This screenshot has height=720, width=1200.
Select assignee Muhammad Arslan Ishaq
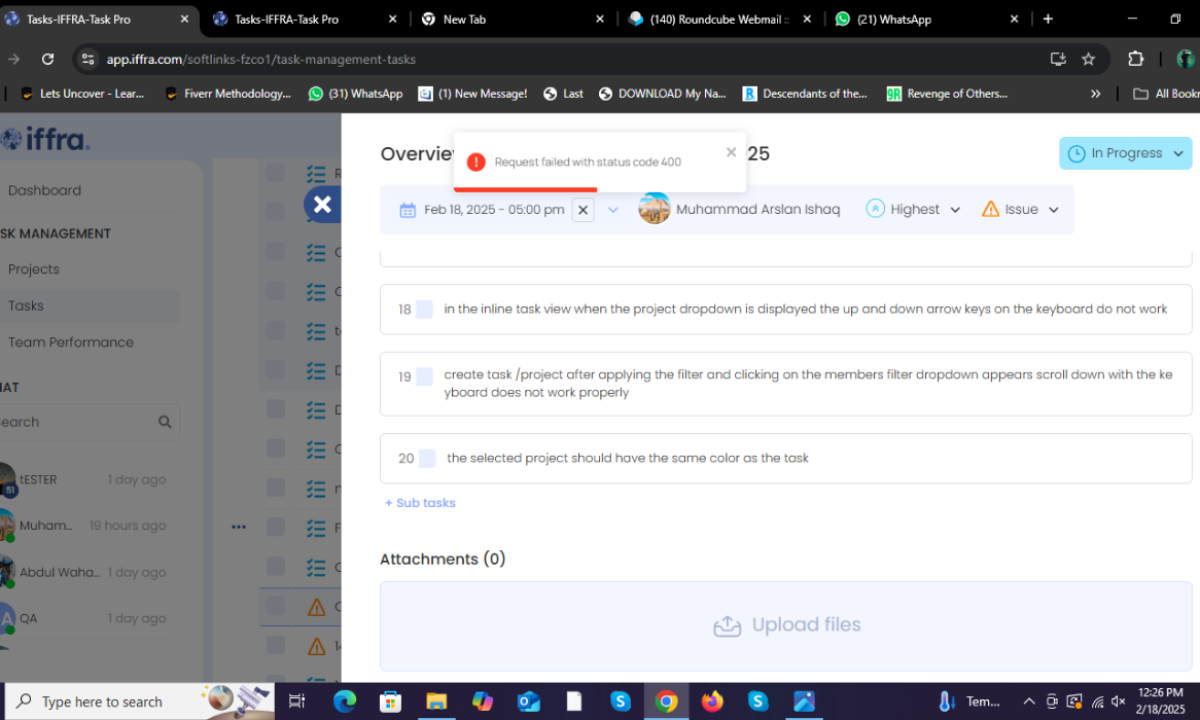pos(740,209)
